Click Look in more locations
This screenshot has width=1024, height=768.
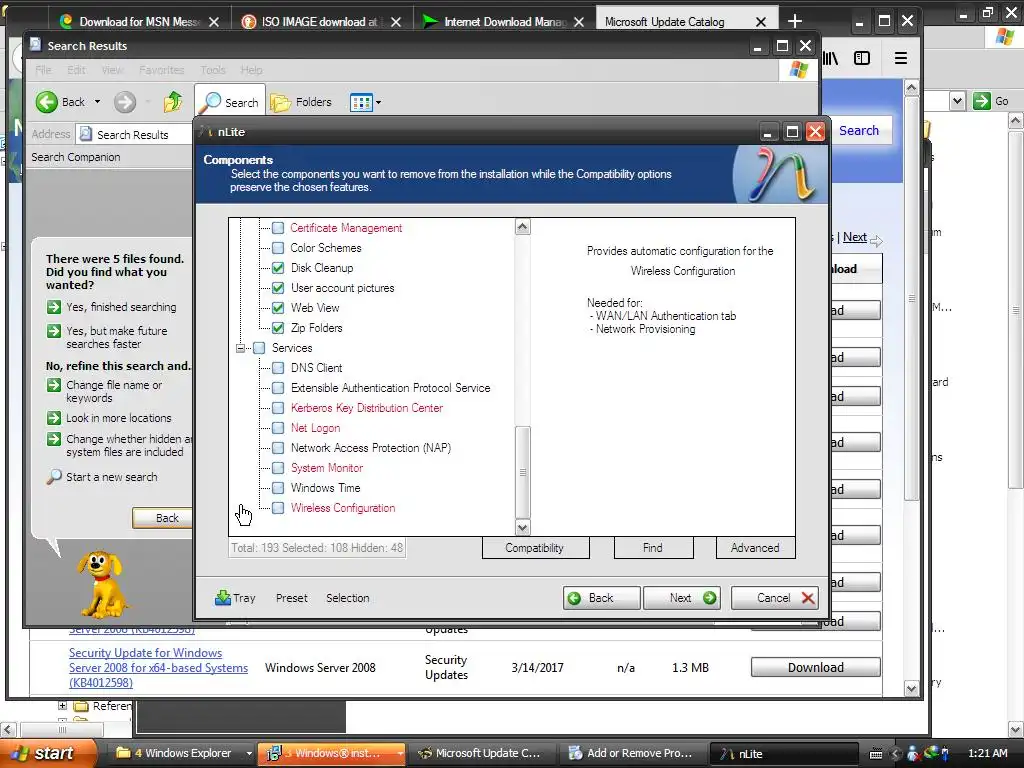tap(118, 418)
